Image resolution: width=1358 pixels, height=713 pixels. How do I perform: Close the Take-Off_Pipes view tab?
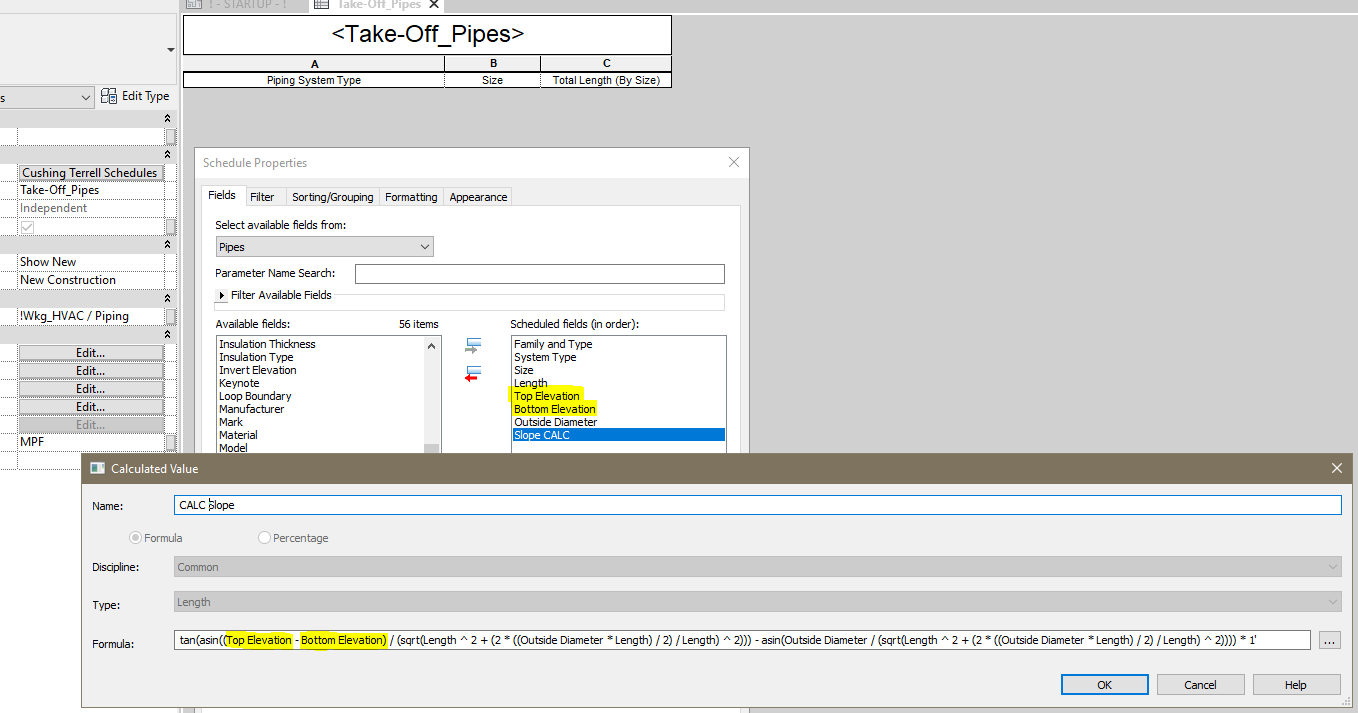pyautogui.click(x=434, y=4)
